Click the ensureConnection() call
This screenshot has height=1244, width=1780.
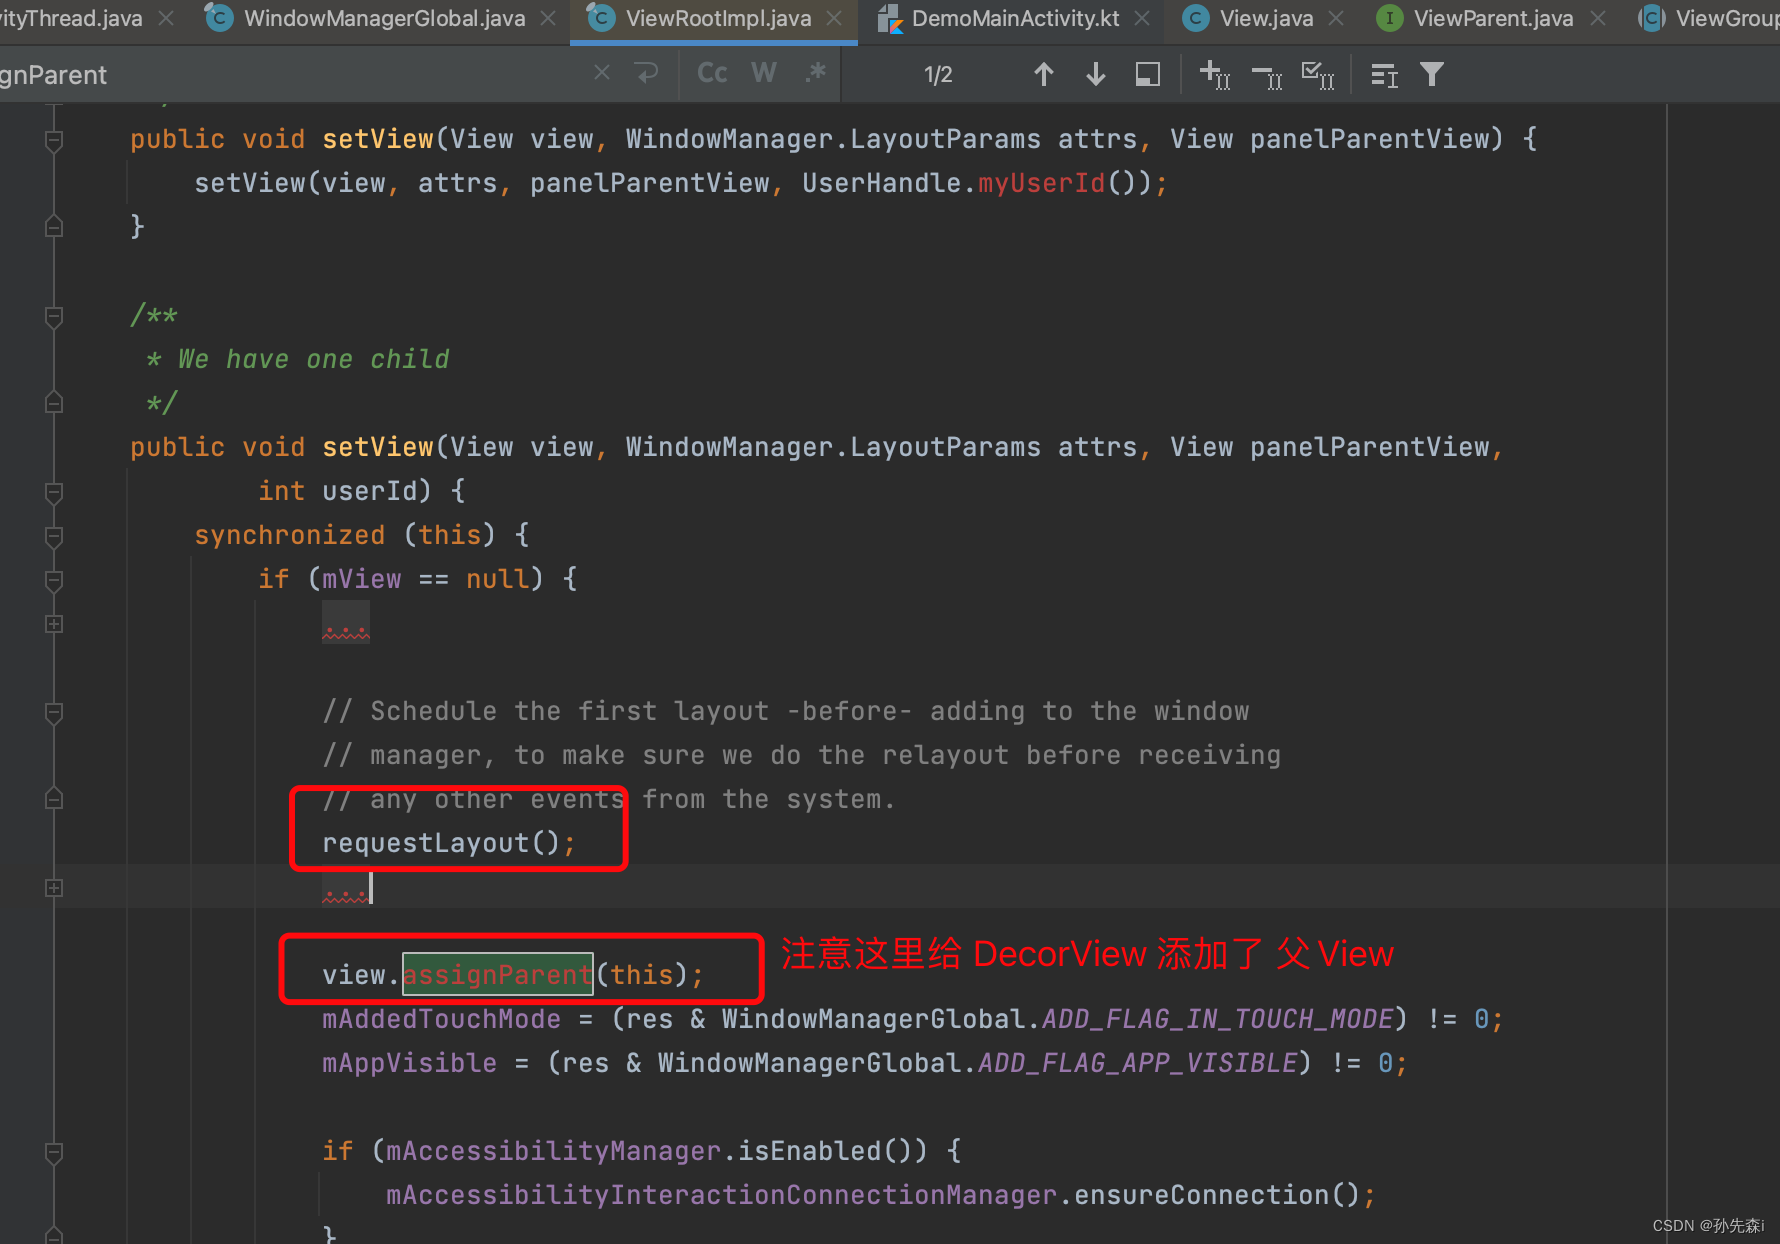tap(1216, 1195)
